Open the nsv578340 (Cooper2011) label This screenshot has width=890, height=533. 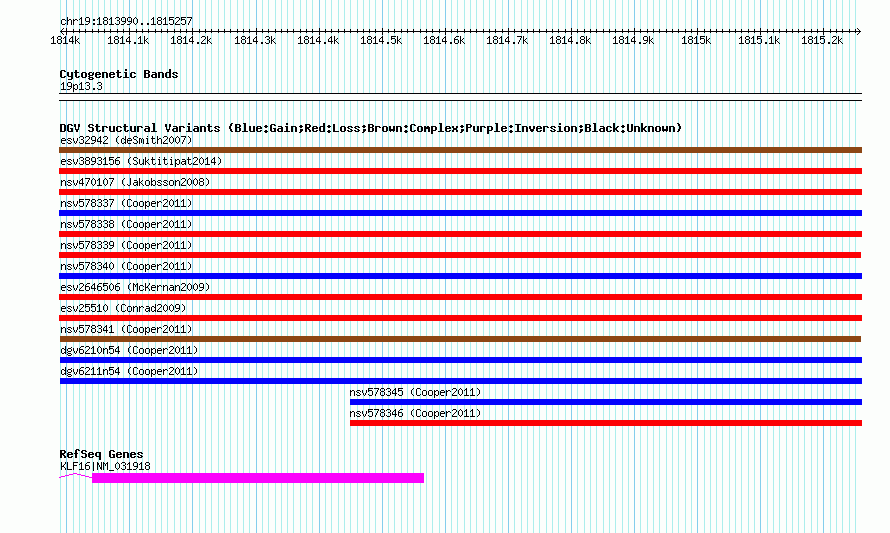click(x=126, y=266)
